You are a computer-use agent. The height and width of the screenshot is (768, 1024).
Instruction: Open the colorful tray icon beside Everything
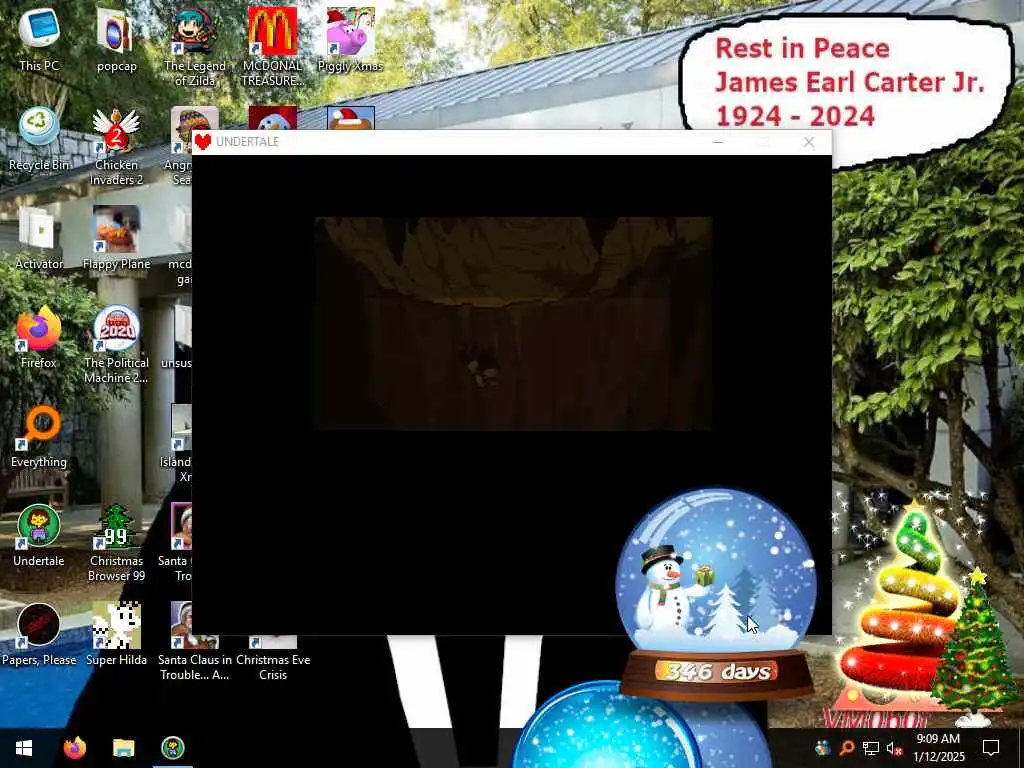point(822,748)
